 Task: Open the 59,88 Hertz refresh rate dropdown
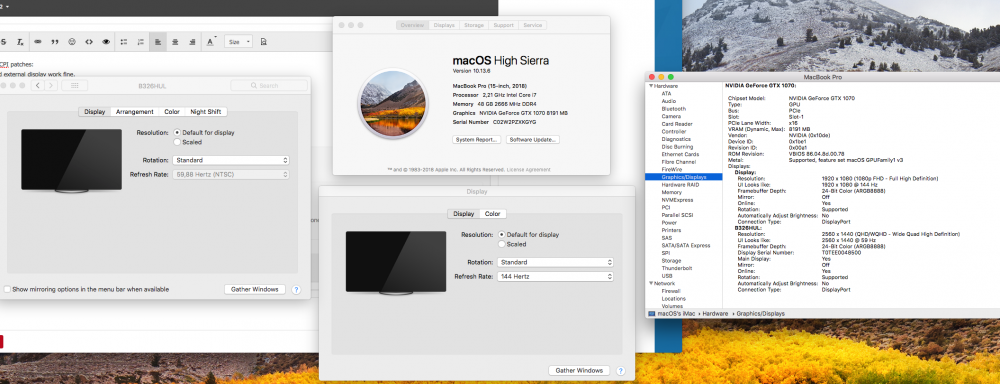[231, 174]
